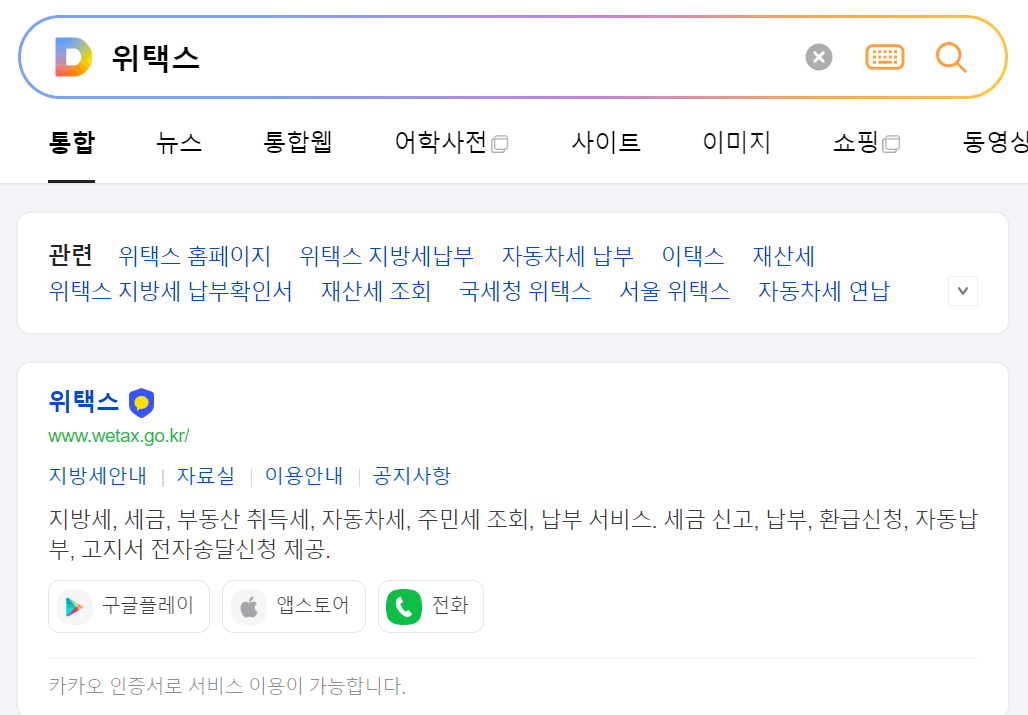
Task: Open the www.wetax.go.kr link
Action: (119, 436)
